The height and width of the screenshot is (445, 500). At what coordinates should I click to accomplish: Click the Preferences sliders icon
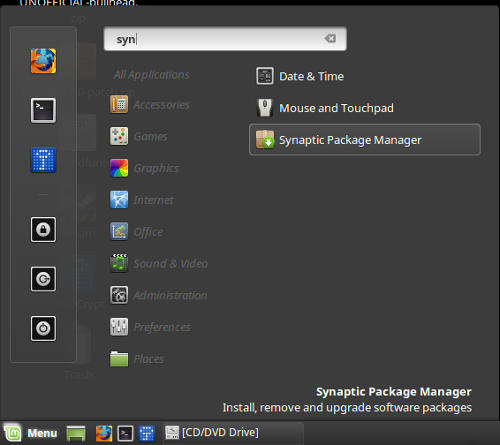point(119,327)
